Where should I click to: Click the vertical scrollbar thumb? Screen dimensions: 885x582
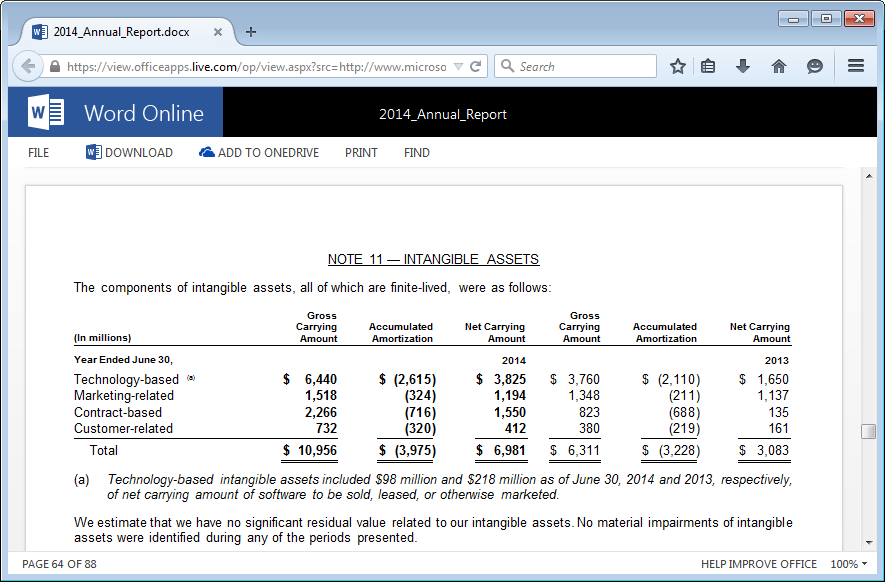click(x=869, y=431)
